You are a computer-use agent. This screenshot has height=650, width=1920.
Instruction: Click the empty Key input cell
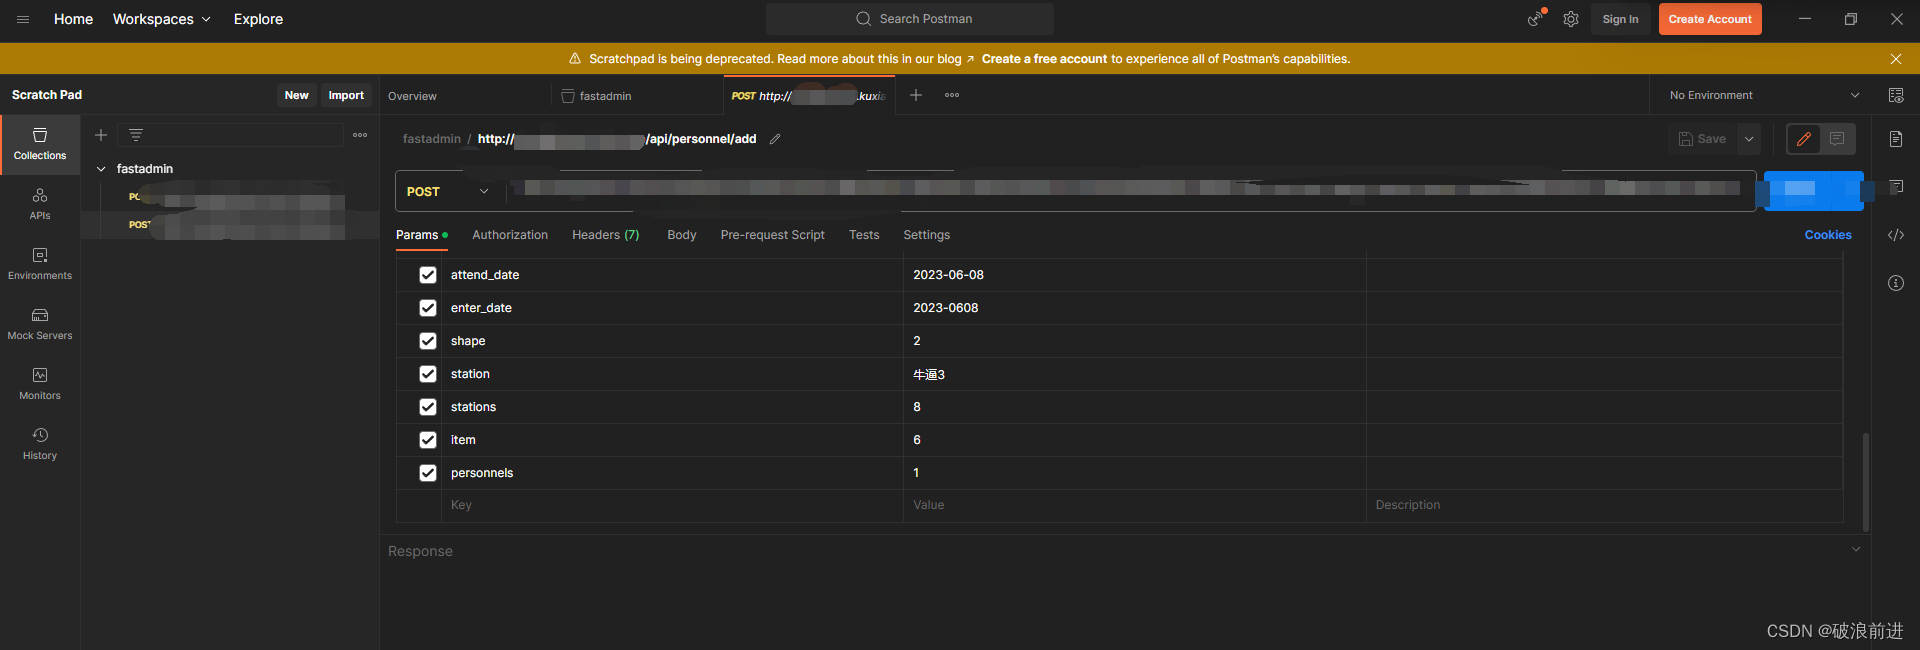point(672,505)
